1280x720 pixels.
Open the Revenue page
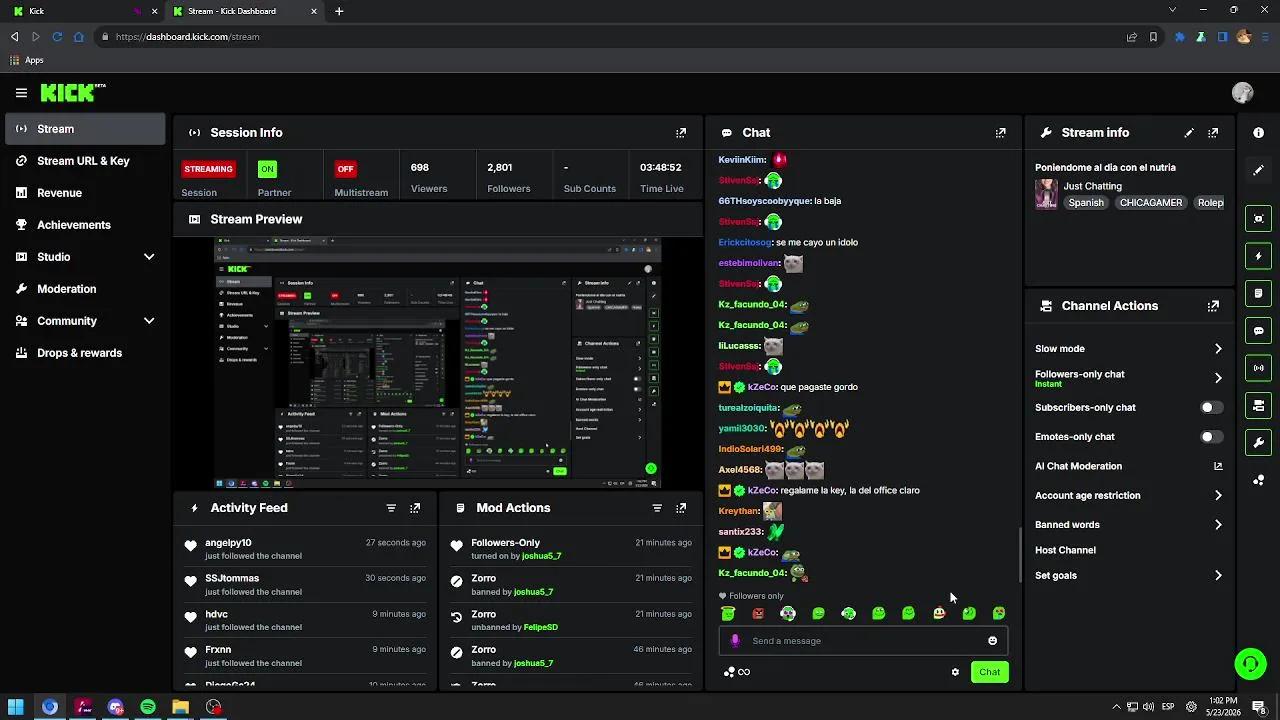click(85, 193)
